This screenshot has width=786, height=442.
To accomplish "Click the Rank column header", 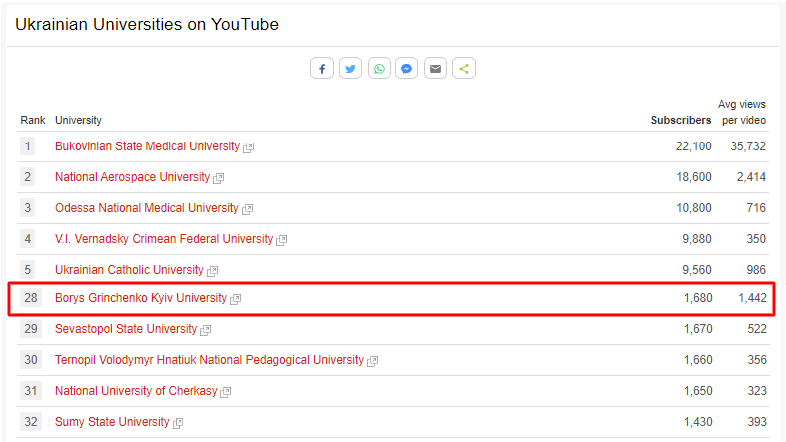I will click(33, 120).
